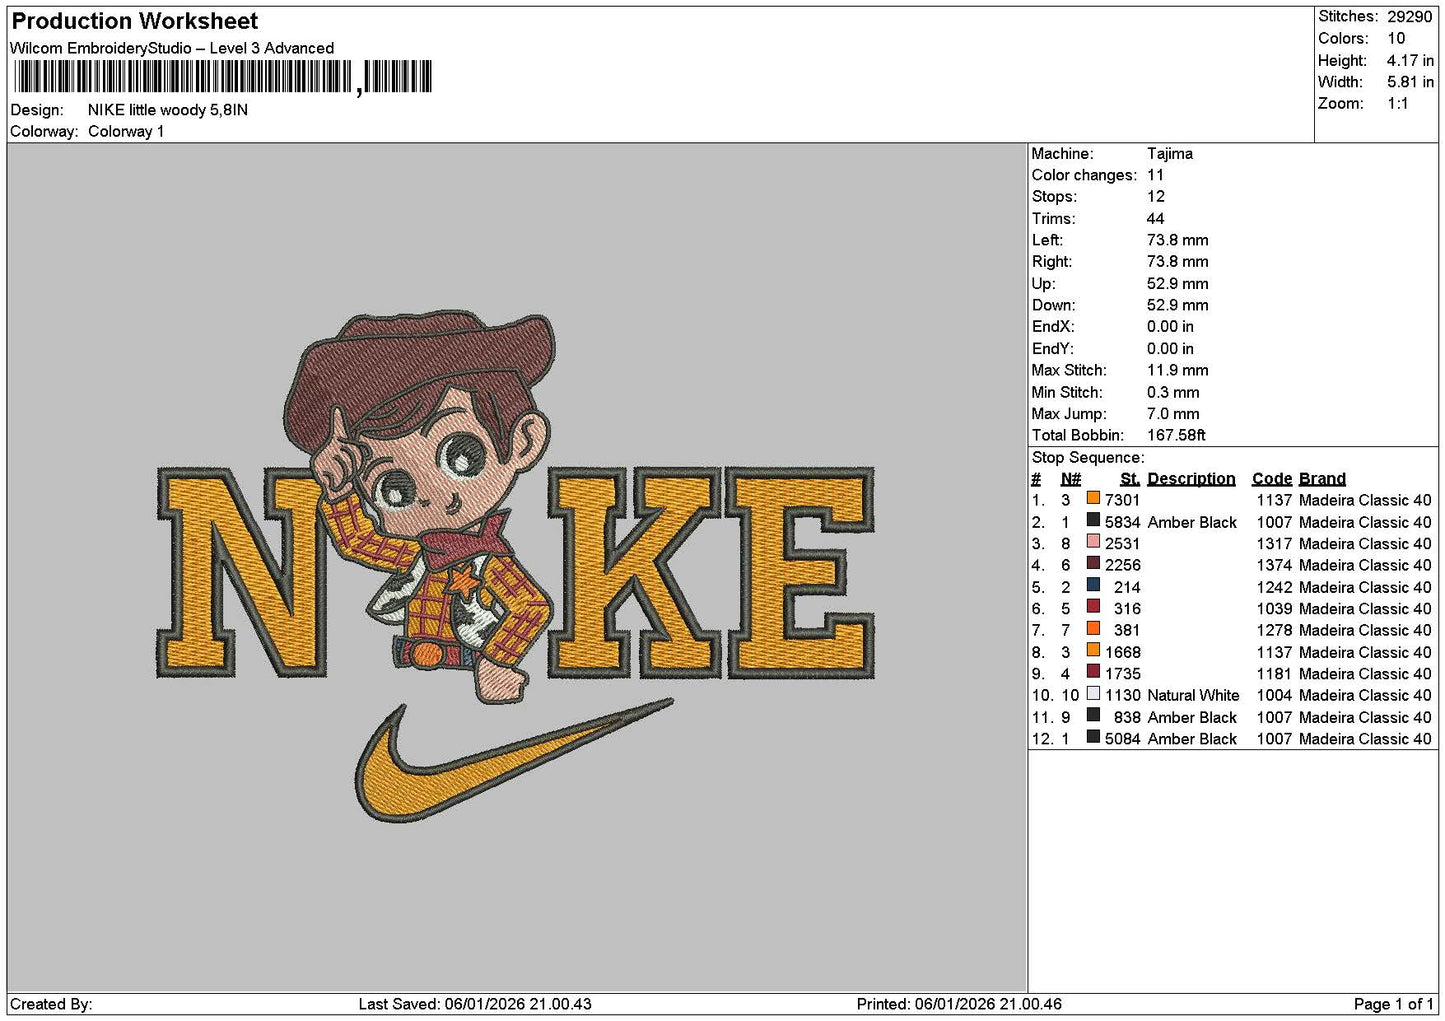
Task: Select code 1317 in the stop sequence
Action: [x=1274, y=543]
